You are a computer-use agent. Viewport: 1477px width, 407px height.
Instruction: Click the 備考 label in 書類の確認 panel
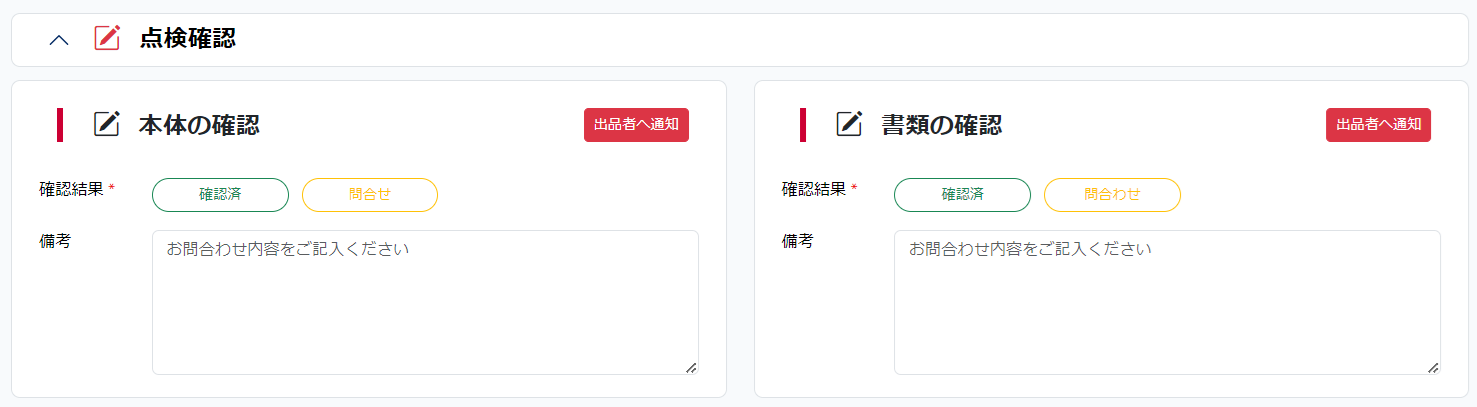pyautogui.click(x=797, y=241)
